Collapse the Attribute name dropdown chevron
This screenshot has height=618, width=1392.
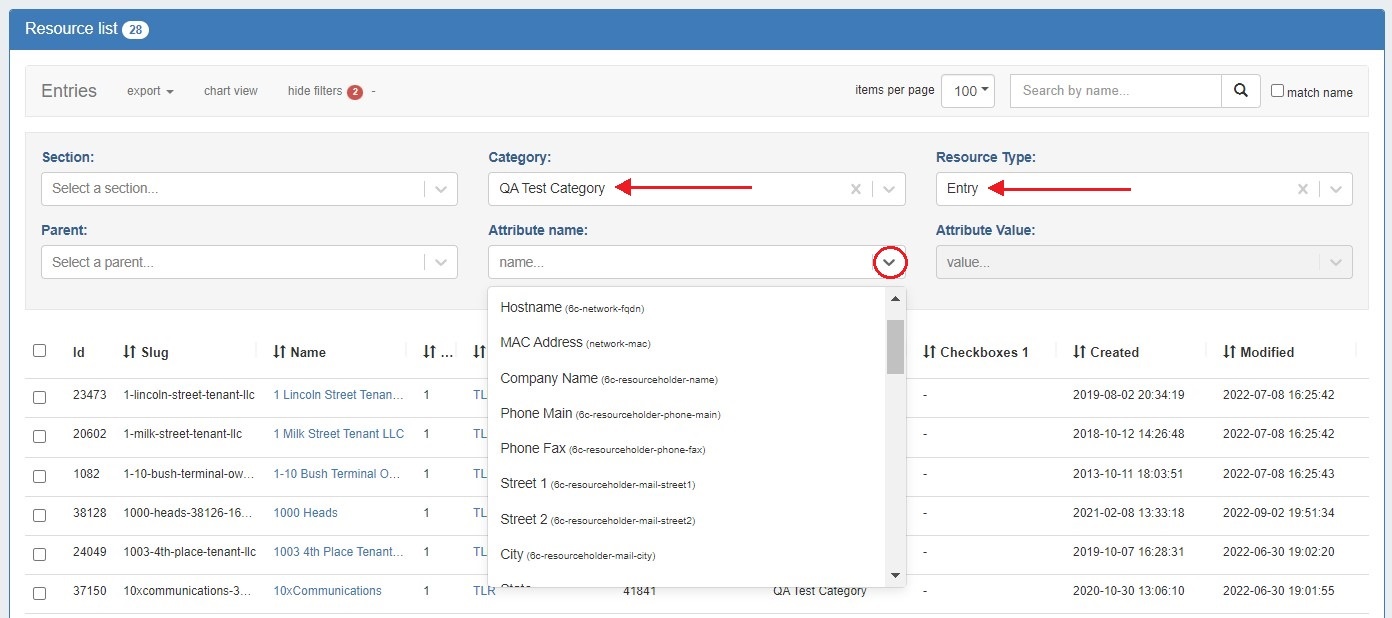pos(889,263)
